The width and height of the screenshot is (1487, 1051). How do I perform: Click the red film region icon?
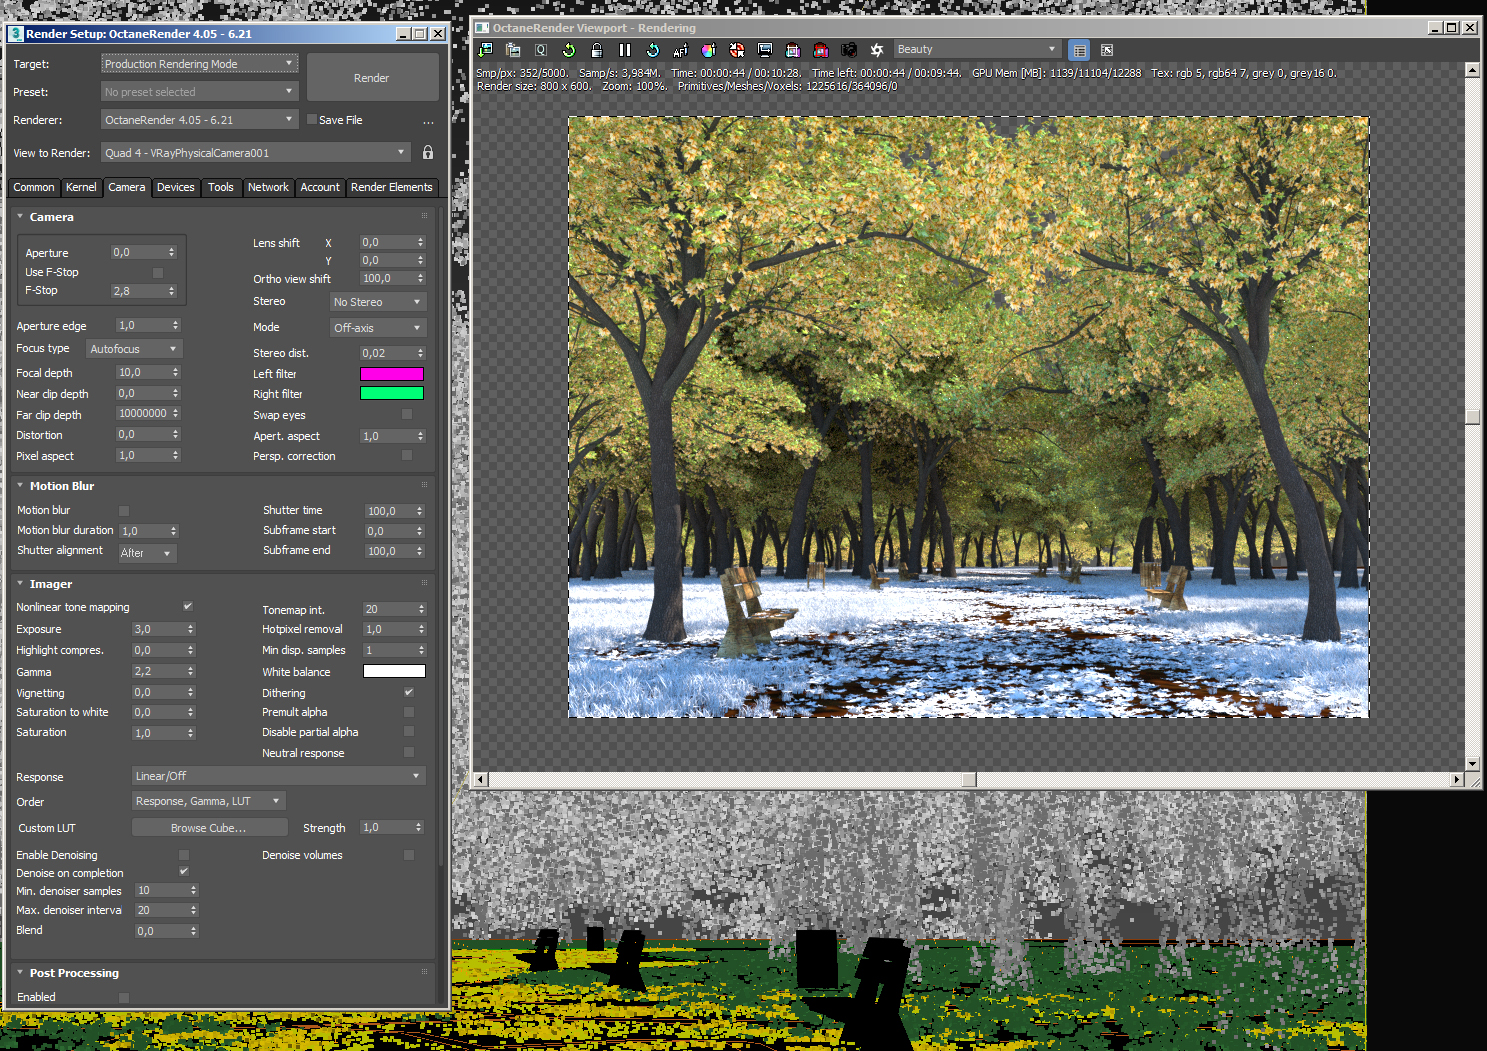(821, 50)
